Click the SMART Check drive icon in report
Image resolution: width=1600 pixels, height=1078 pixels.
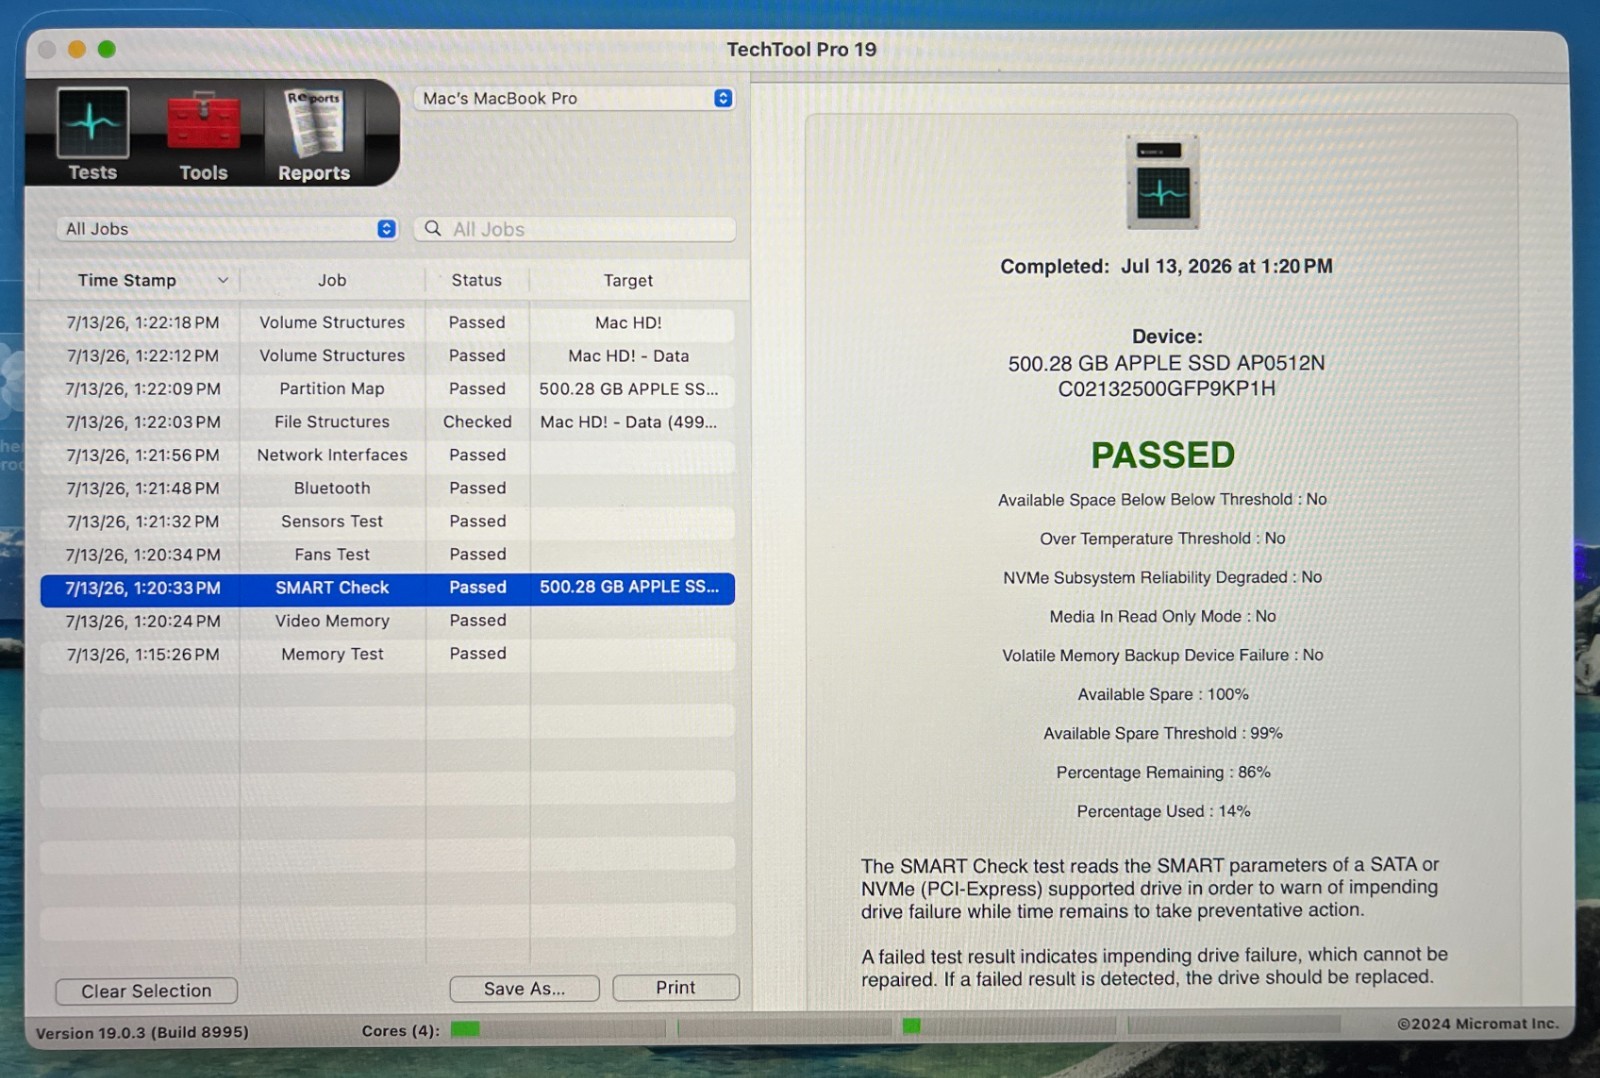pos(1163,182)
